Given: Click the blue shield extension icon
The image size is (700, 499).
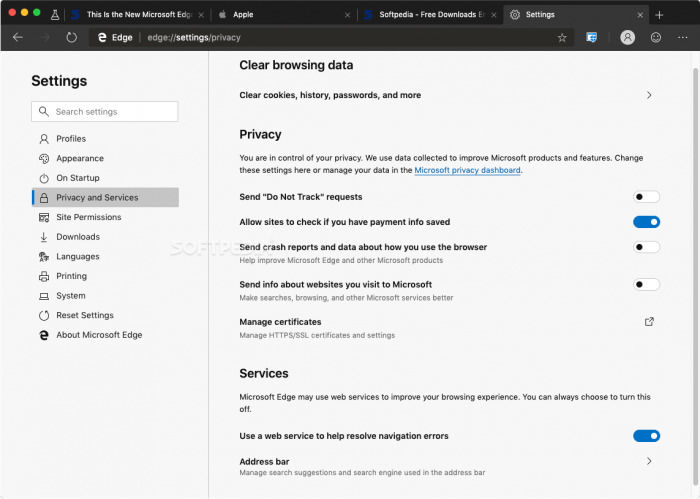Looking at the screenshot, I should click(x=592, y=37).
